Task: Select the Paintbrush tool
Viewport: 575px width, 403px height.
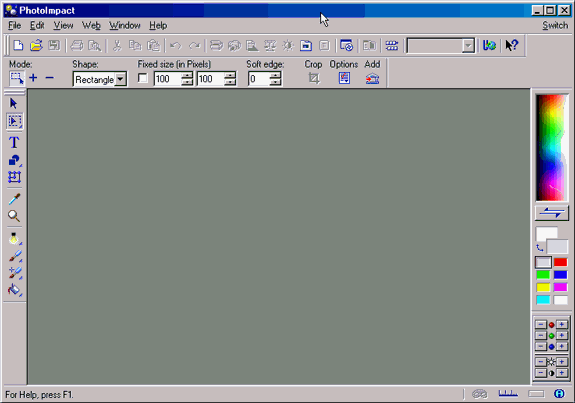Action: click(15, 256)
